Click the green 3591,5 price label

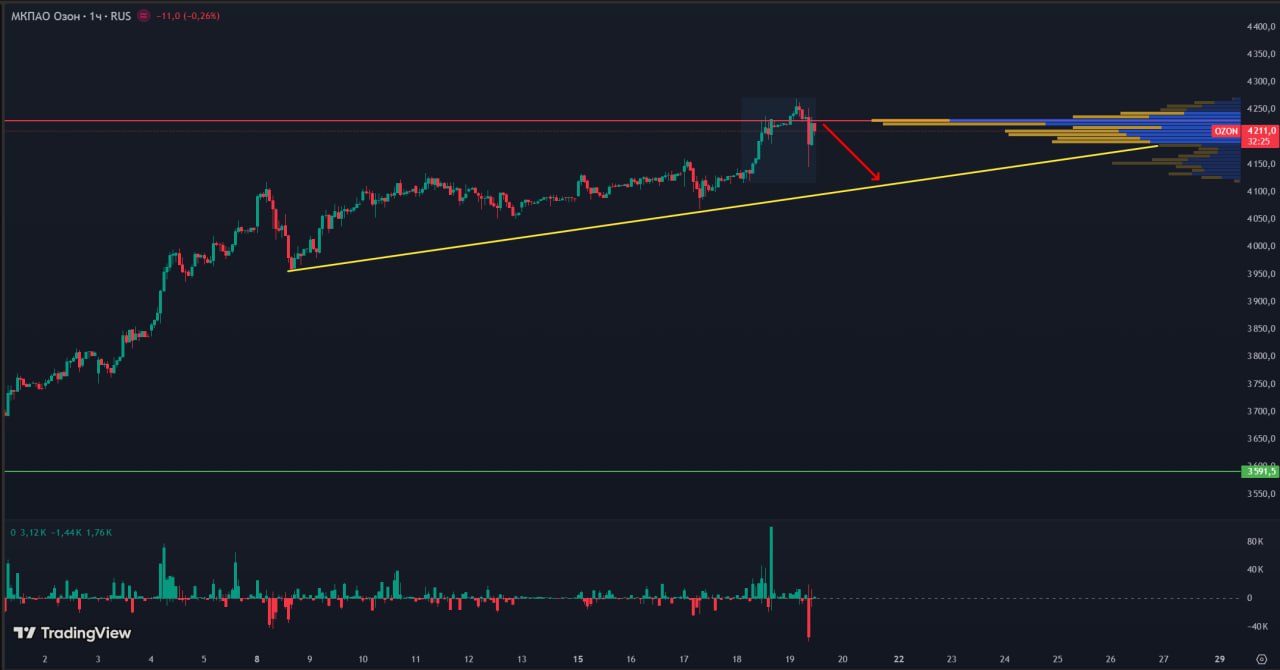pyautogui.click(x=1259, y=471)
